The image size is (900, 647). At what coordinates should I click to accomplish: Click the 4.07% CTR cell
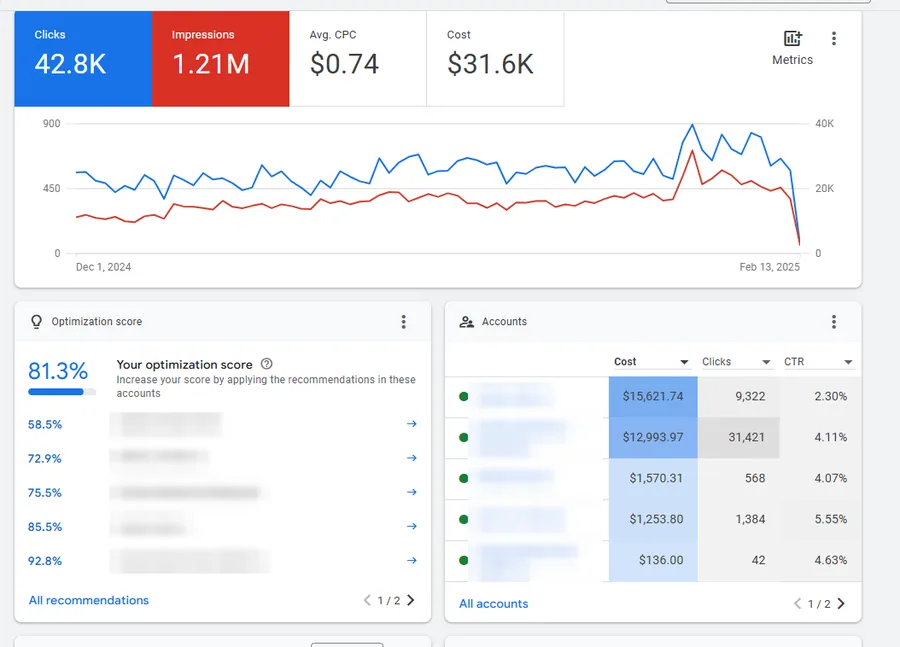coord(820,478)
